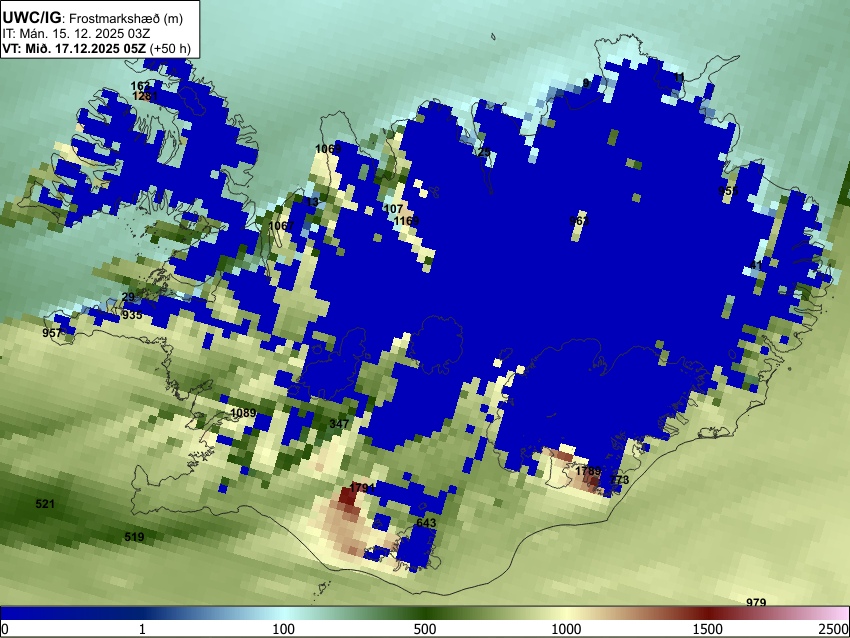Click the map value label '1067'
This screenshot has height=638, width=850.
(x=281, y=225)
